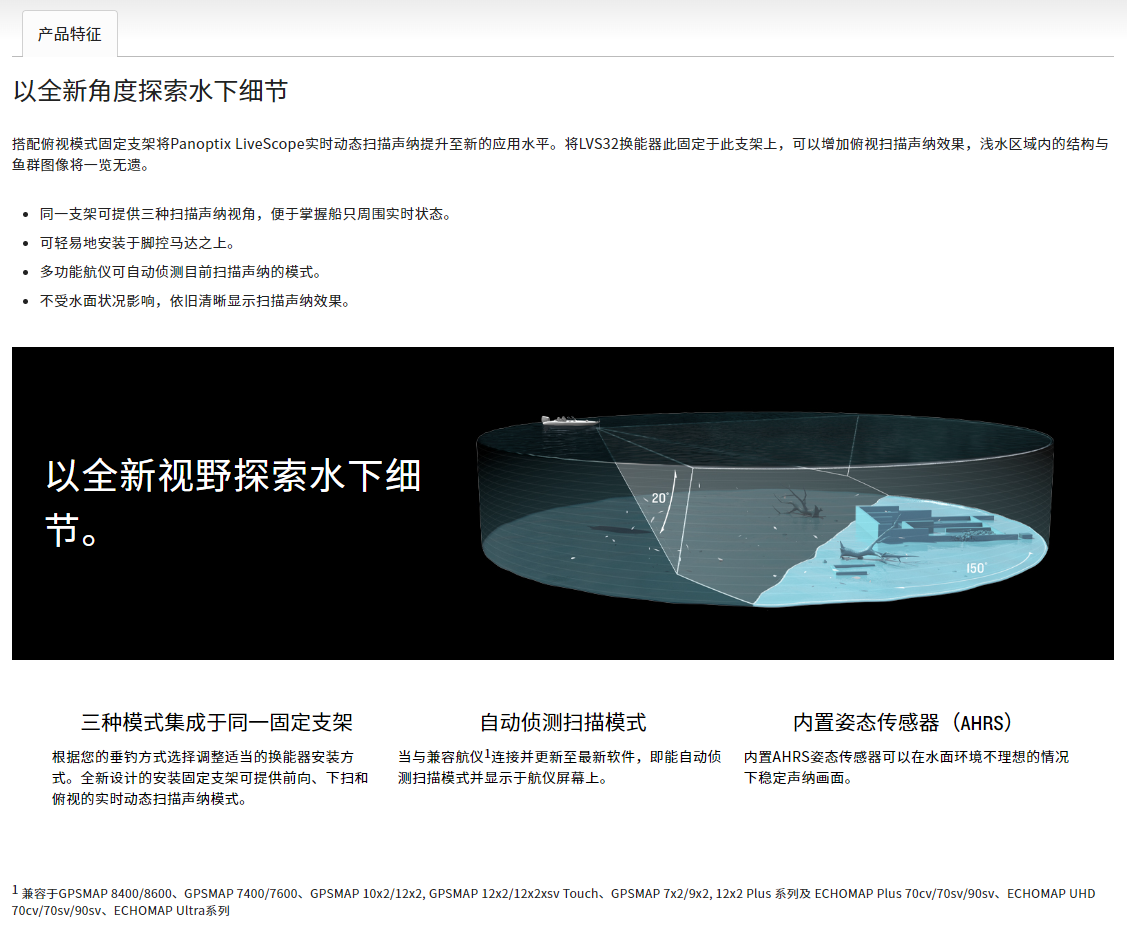The height and width of the screenshot is (930, 1127).
Task: Select the bullet 多功能航仪可自动侦测目前扫描声纳的模式
Action: [x=180, y=272]
